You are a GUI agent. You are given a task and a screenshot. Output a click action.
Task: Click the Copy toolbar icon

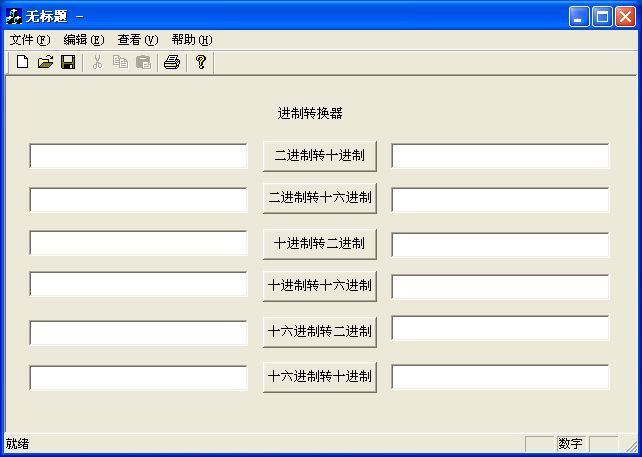click(120, 62)
